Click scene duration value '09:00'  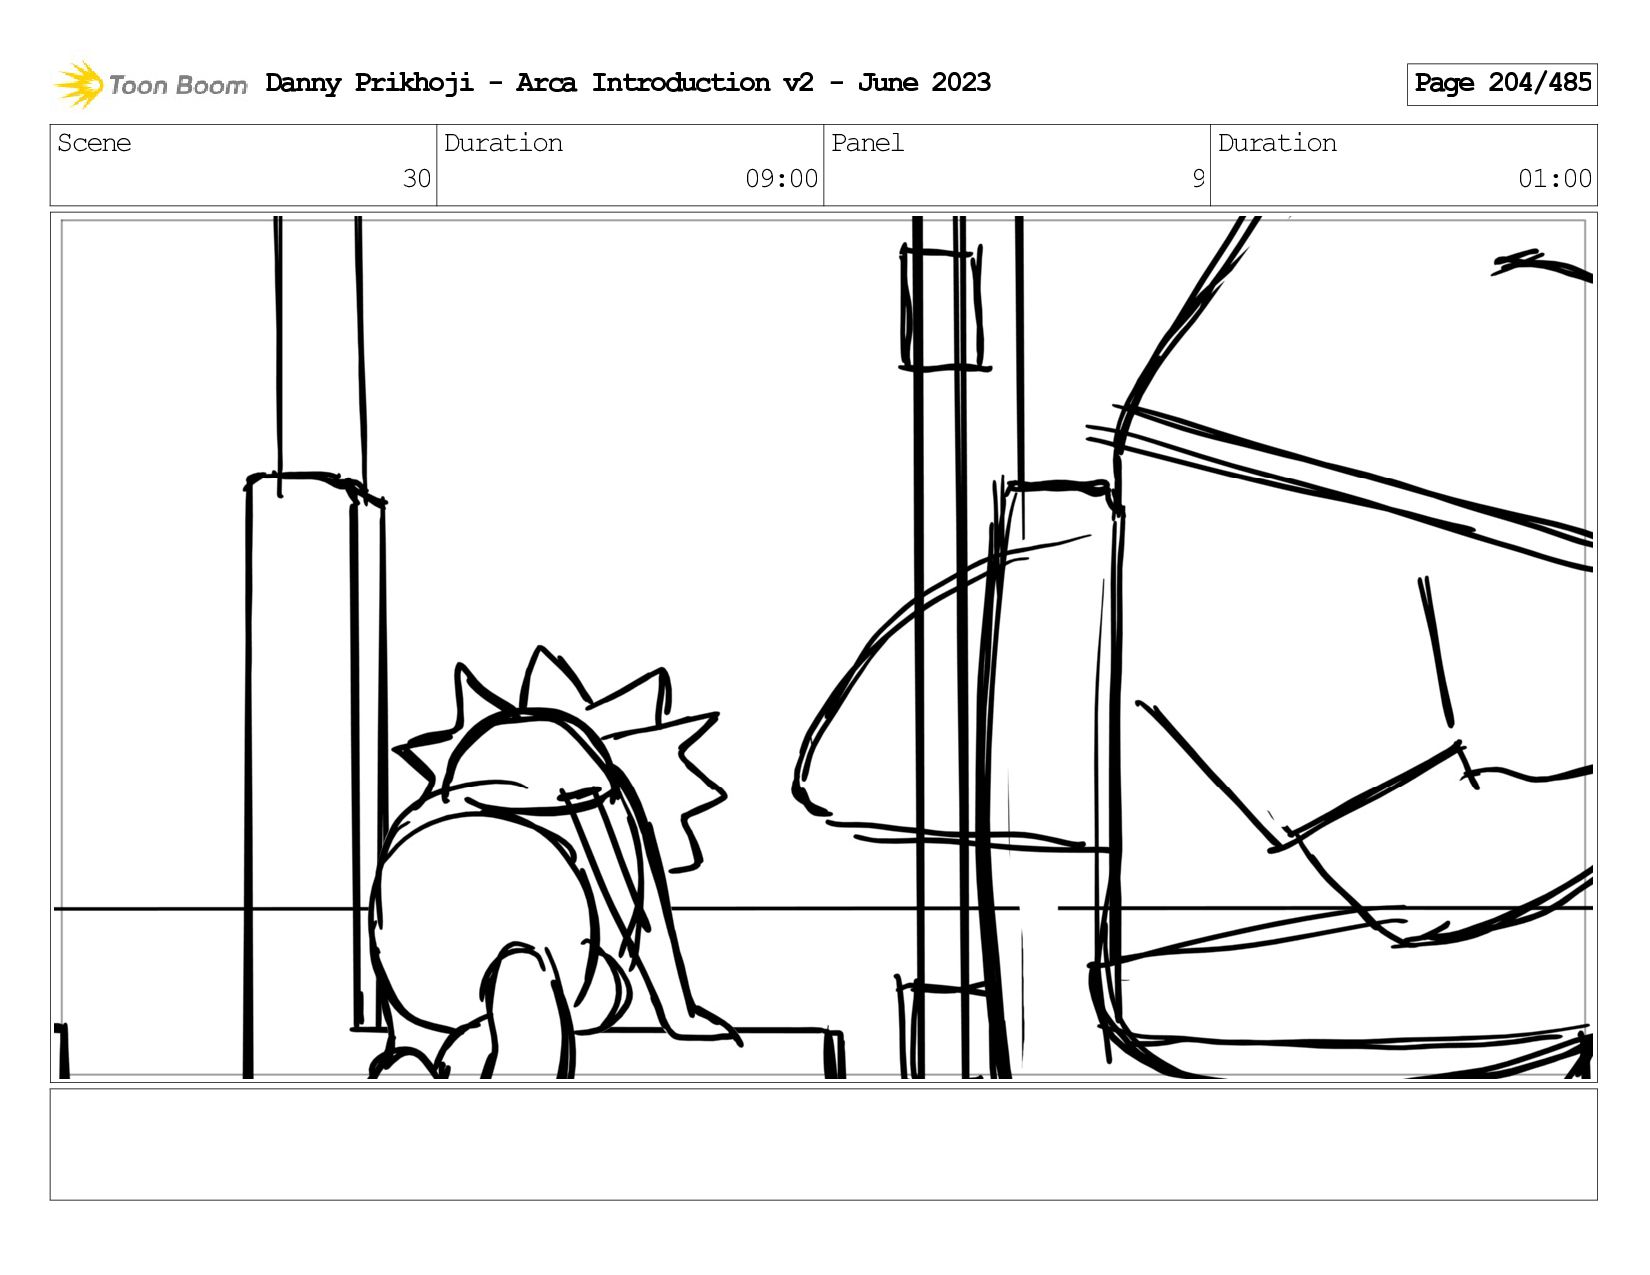[782, 179]
